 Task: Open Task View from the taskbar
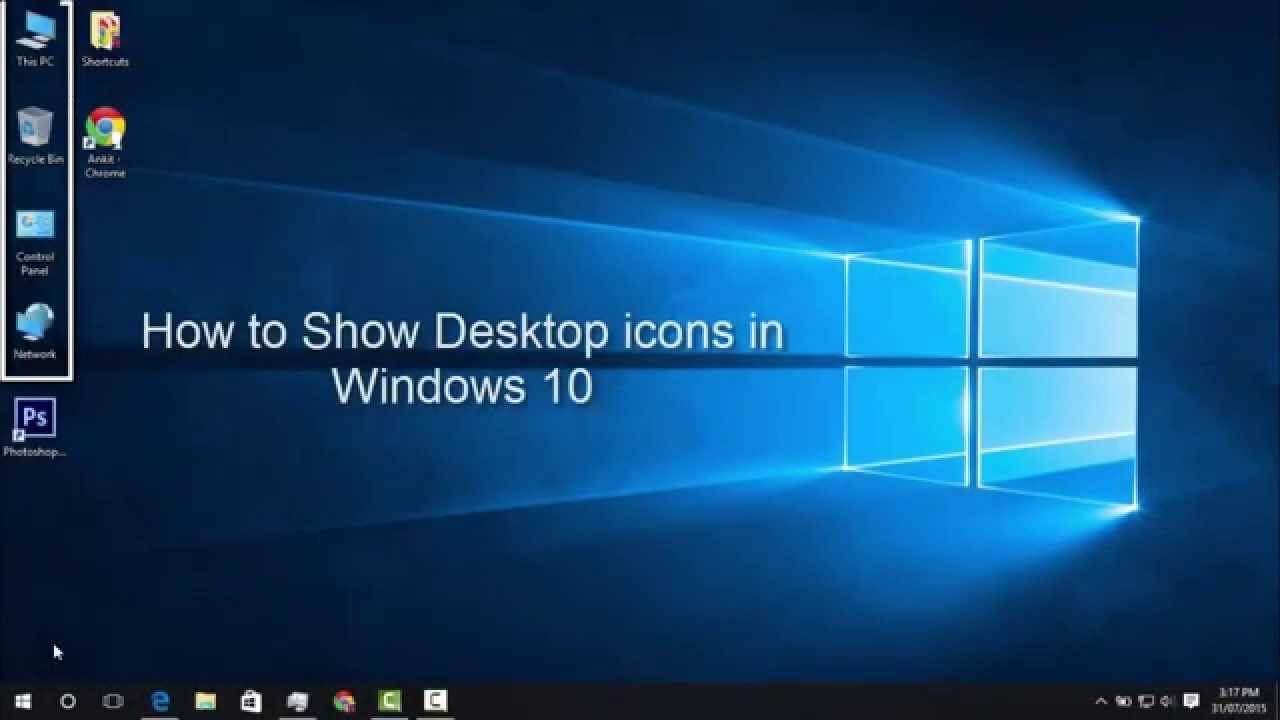(x=113, y=701)
